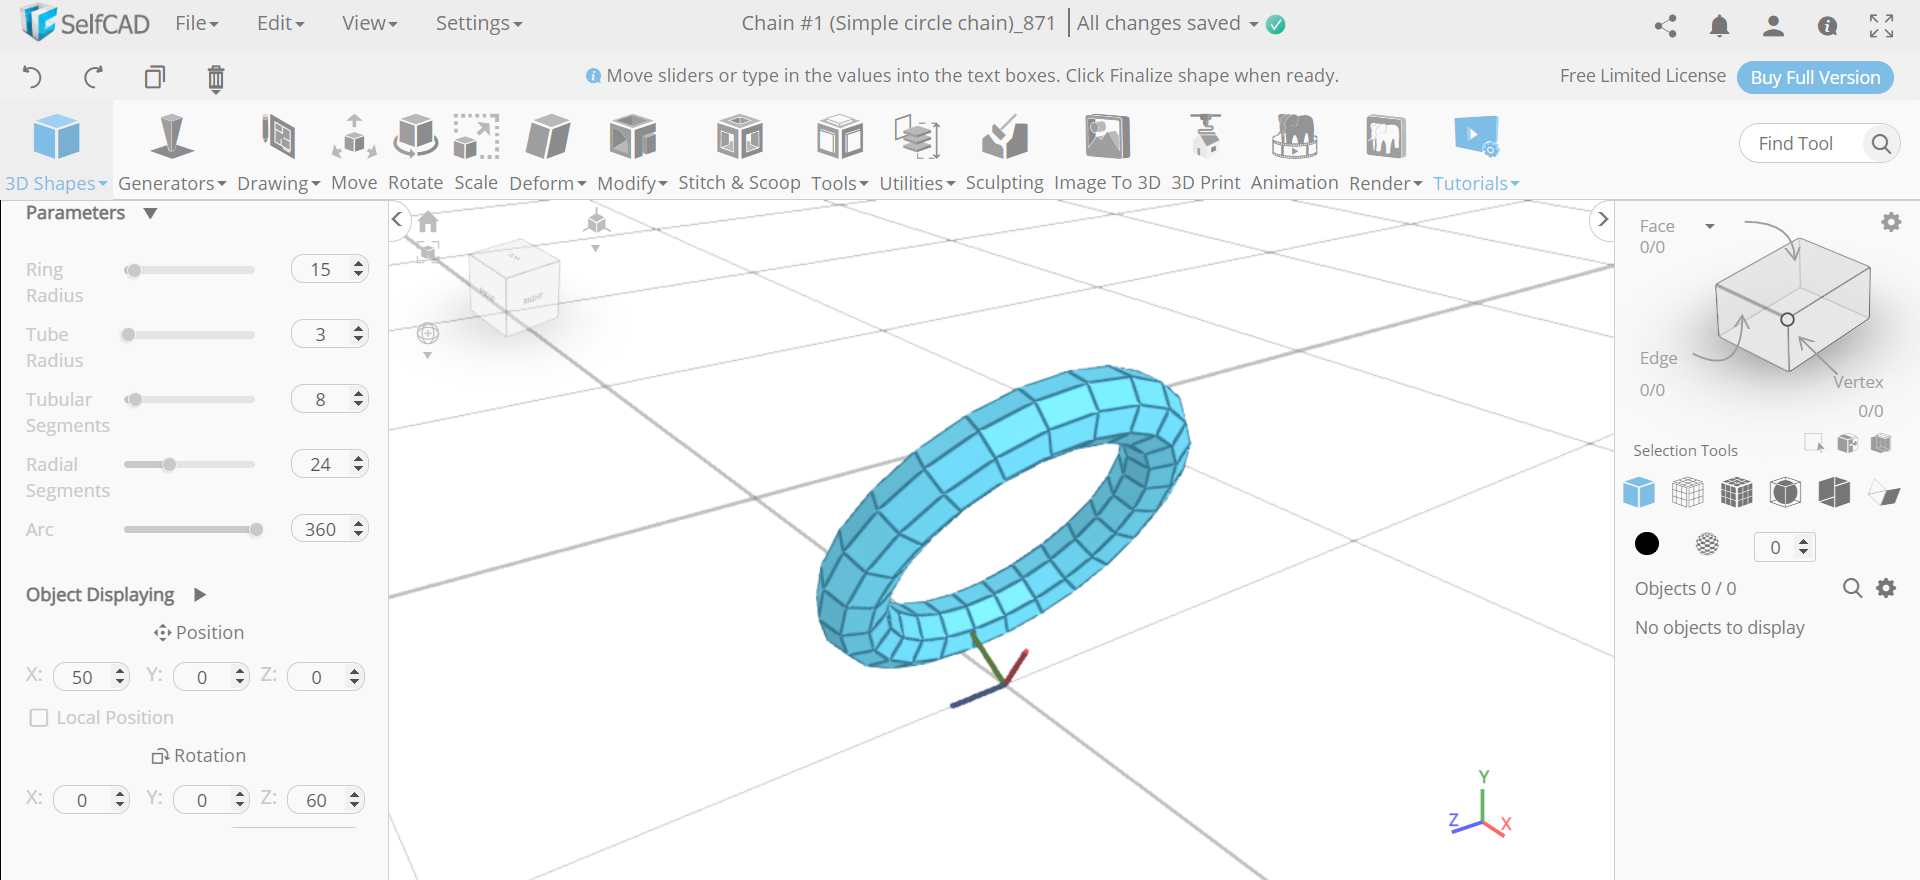Click the Tubular Segments stepper arrows
Viewport: 1920px width, 880px height.
coord(358,399)
